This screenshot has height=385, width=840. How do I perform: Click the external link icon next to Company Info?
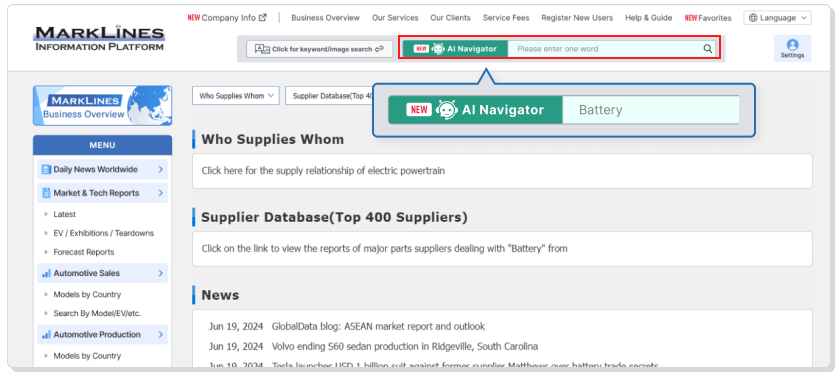pyautogui.click(x=262, y=18)
